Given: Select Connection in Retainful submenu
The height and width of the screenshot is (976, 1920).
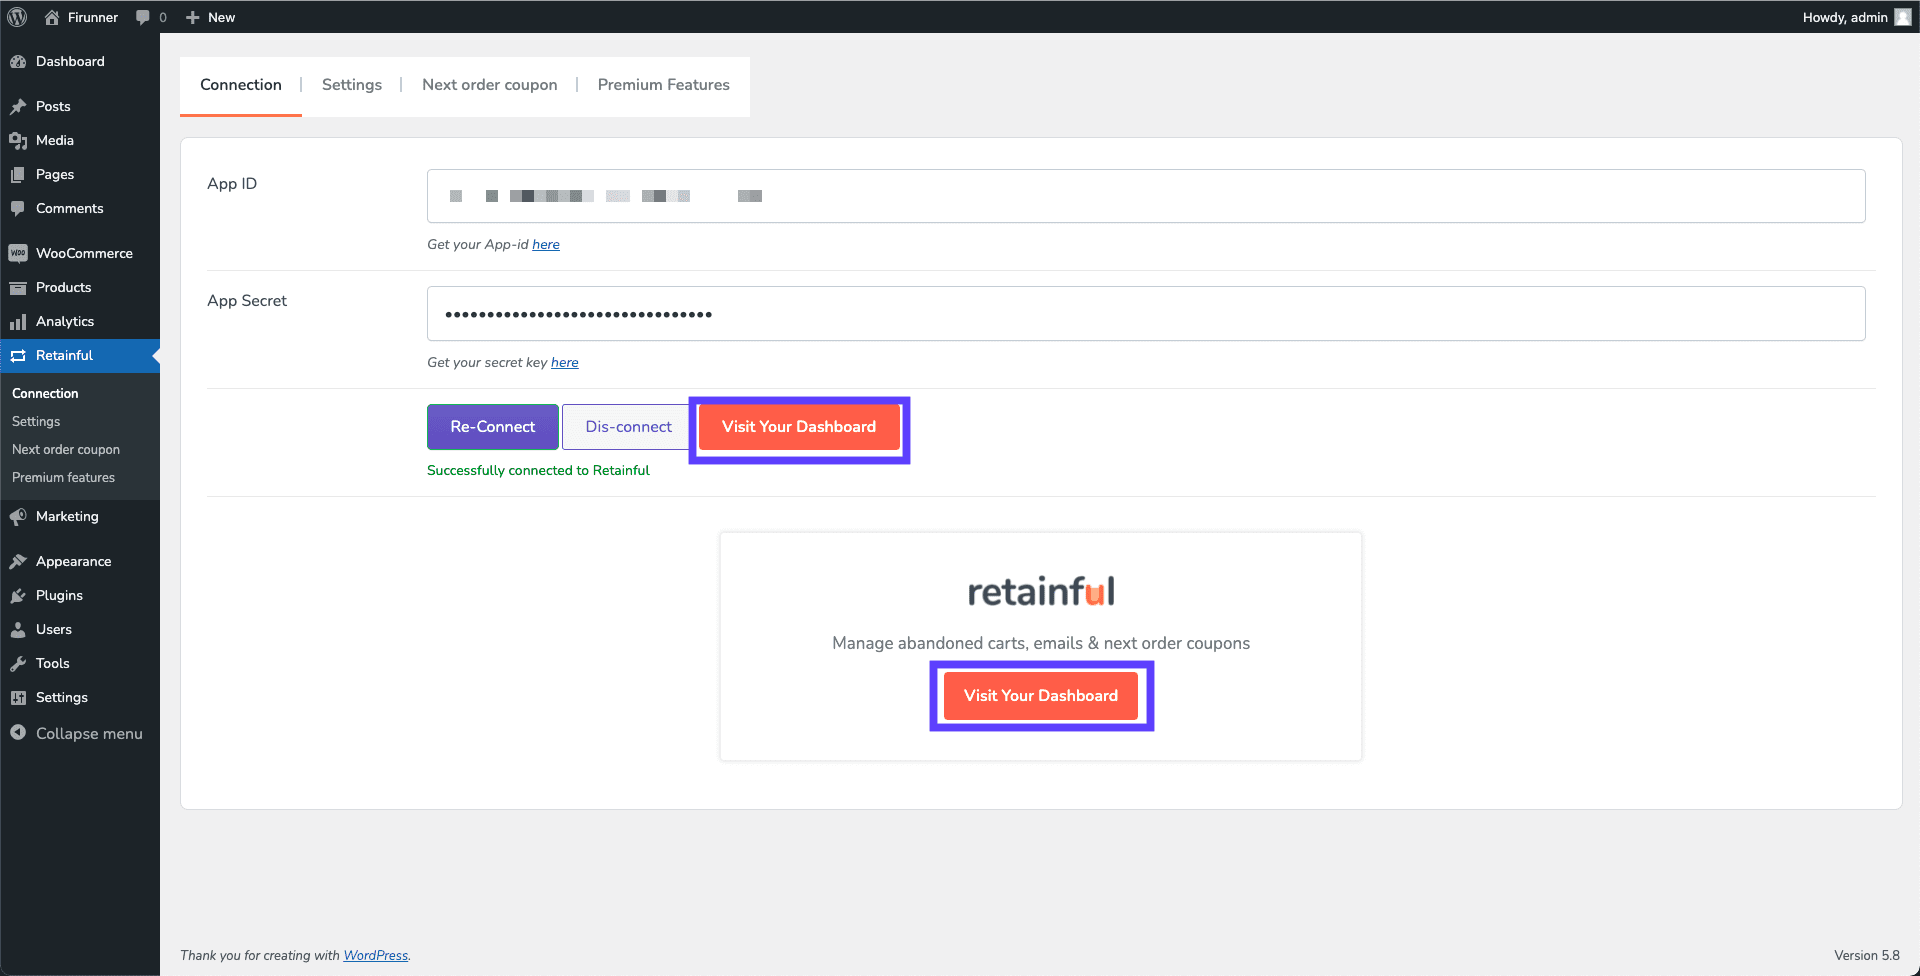Looking at the screenshot, I should tap(45, 393).
